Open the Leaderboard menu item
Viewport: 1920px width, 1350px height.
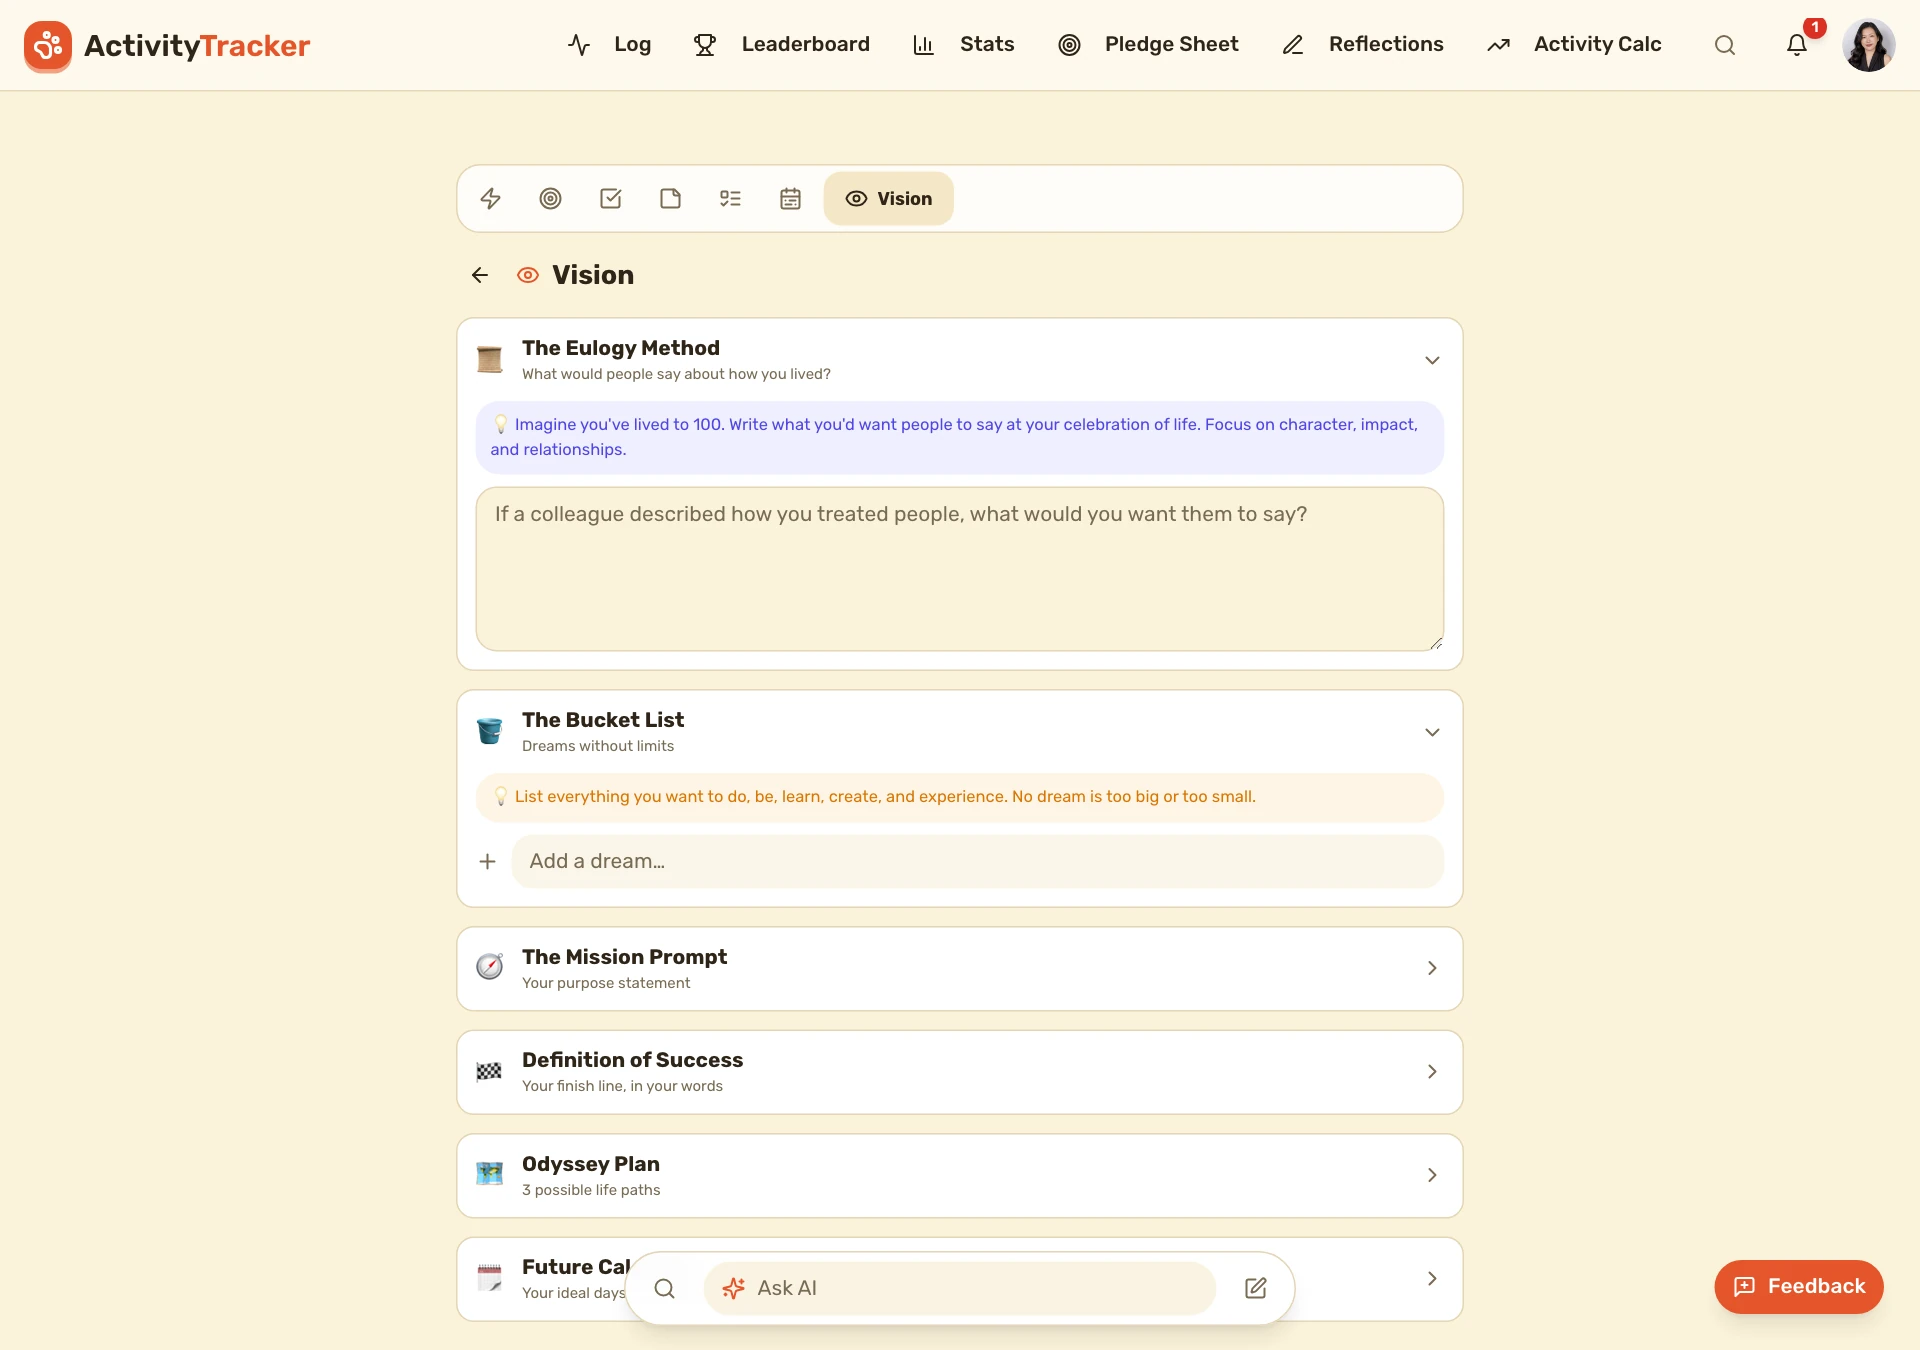(x=782, y=44)
